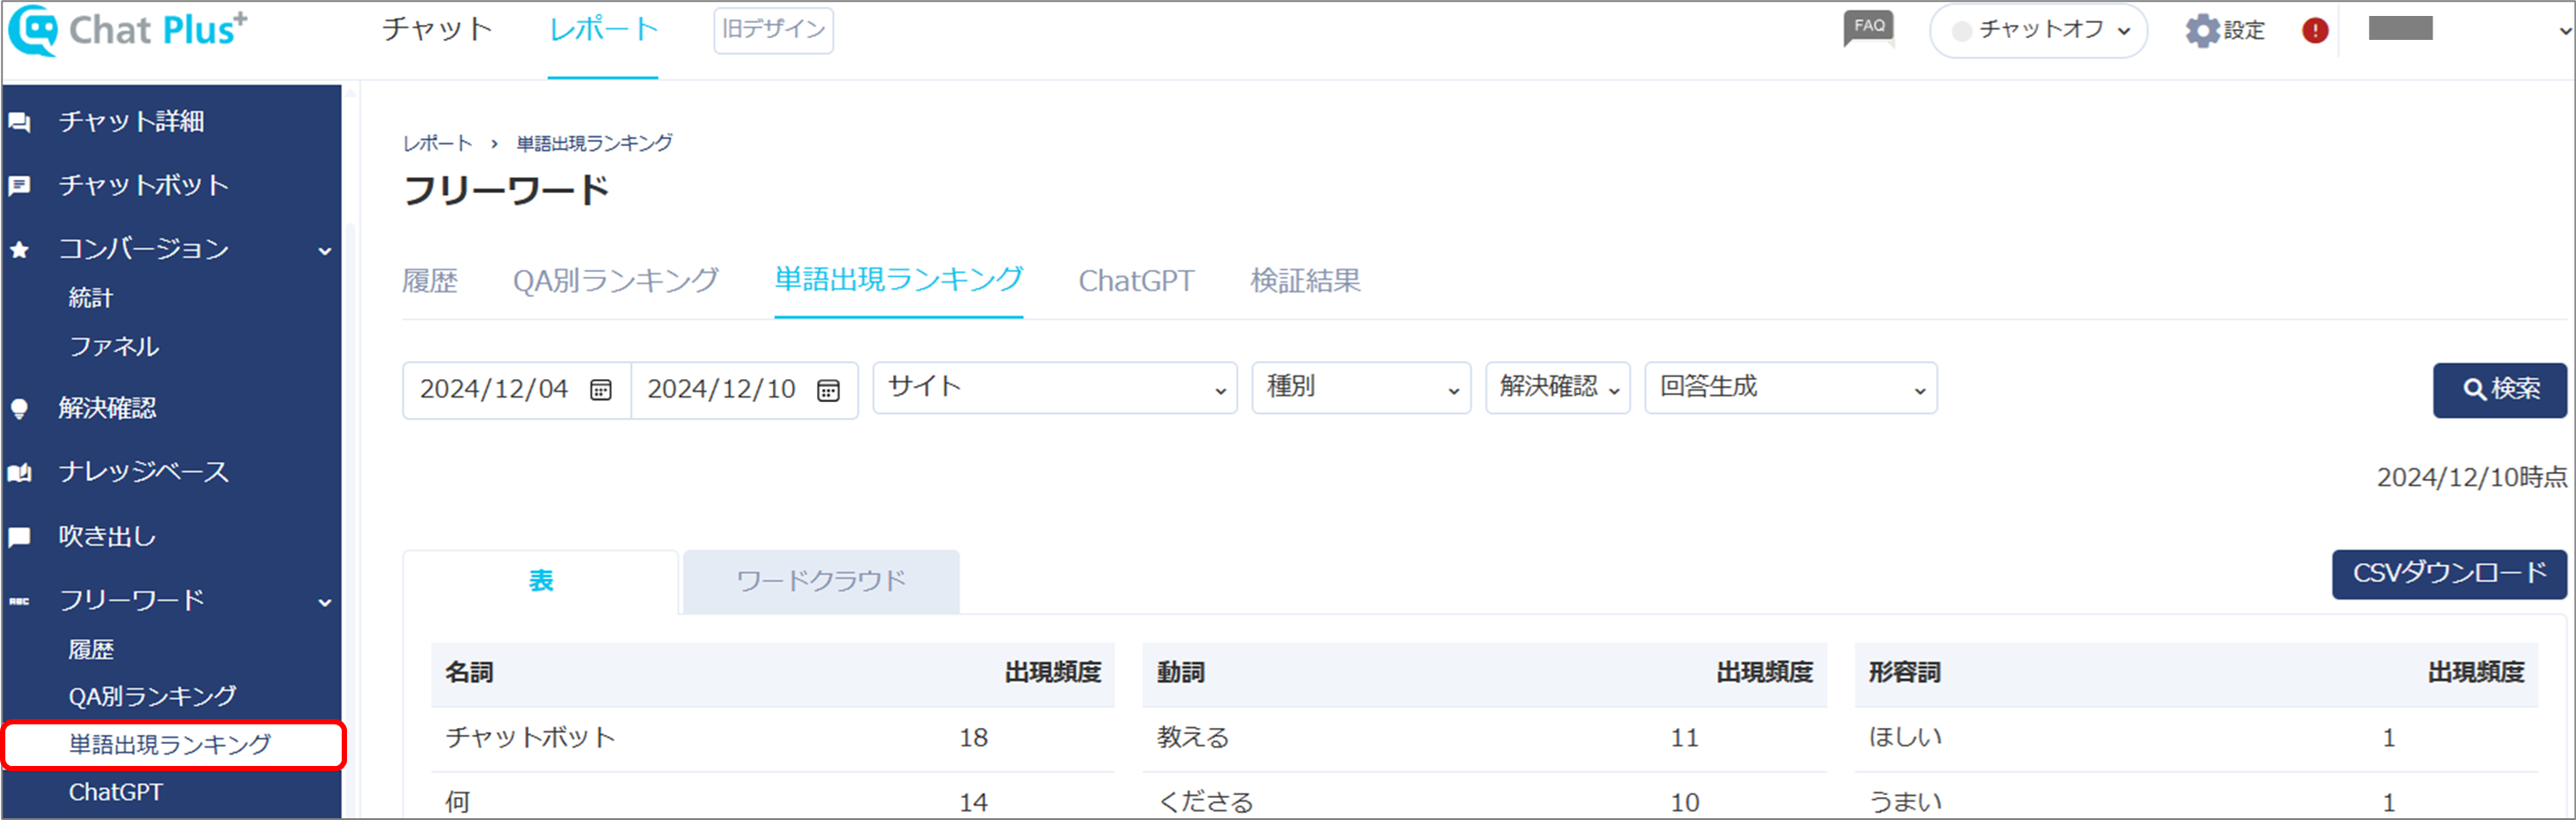This screenshot has width=2576, height=820.
Task: Click the 教える verb row
Action: (x=1484, y=738)
